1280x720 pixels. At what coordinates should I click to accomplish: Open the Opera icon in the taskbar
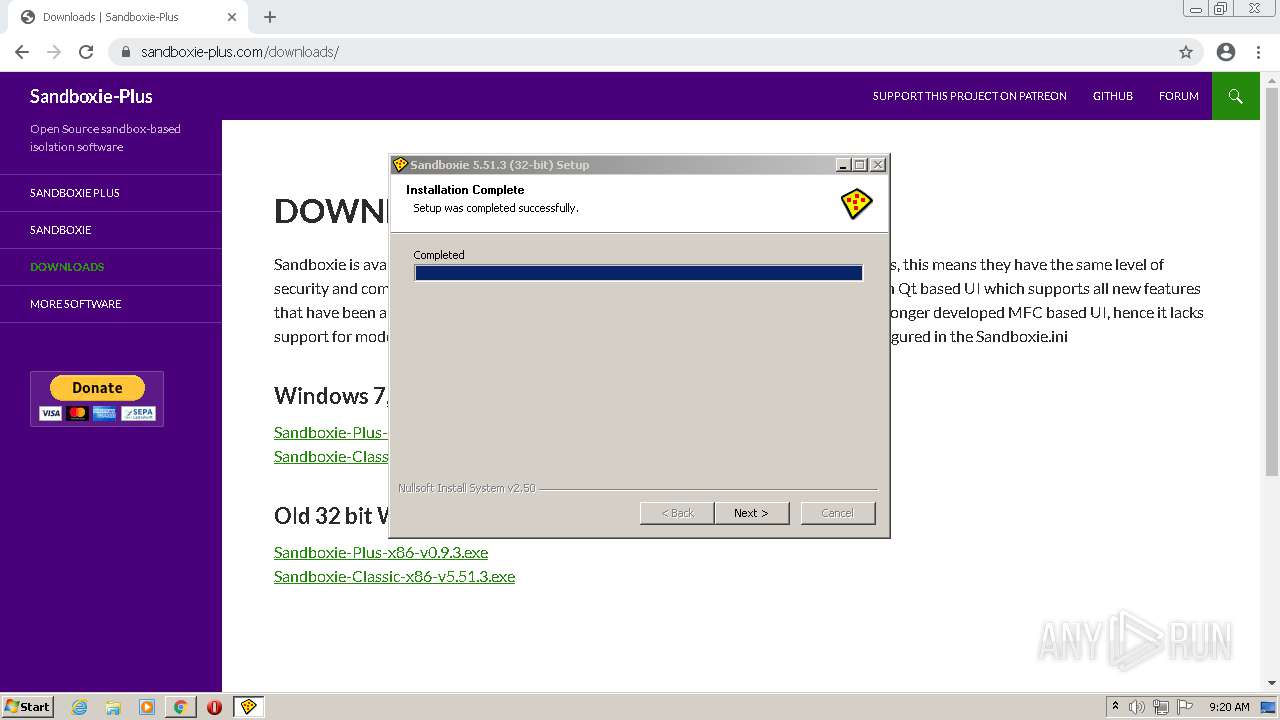point(214,707)
